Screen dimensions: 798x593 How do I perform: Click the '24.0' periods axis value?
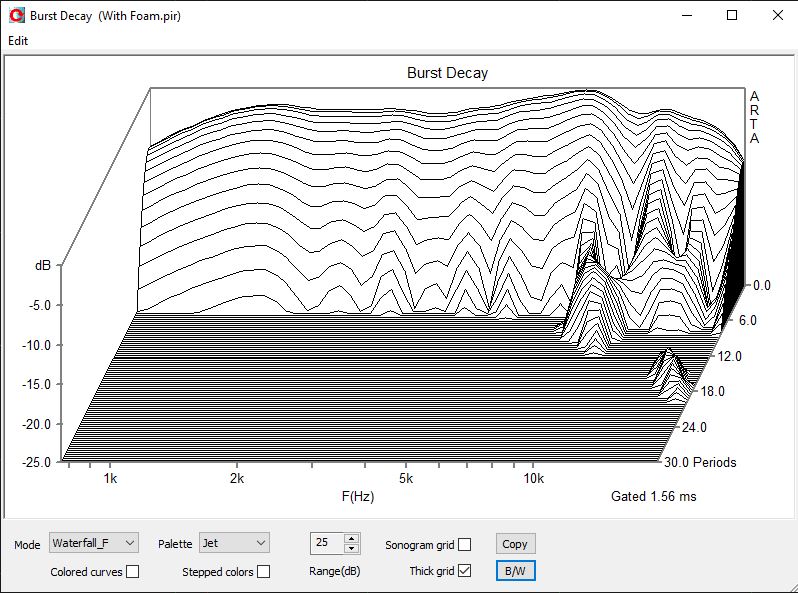(x=695, y=427)
